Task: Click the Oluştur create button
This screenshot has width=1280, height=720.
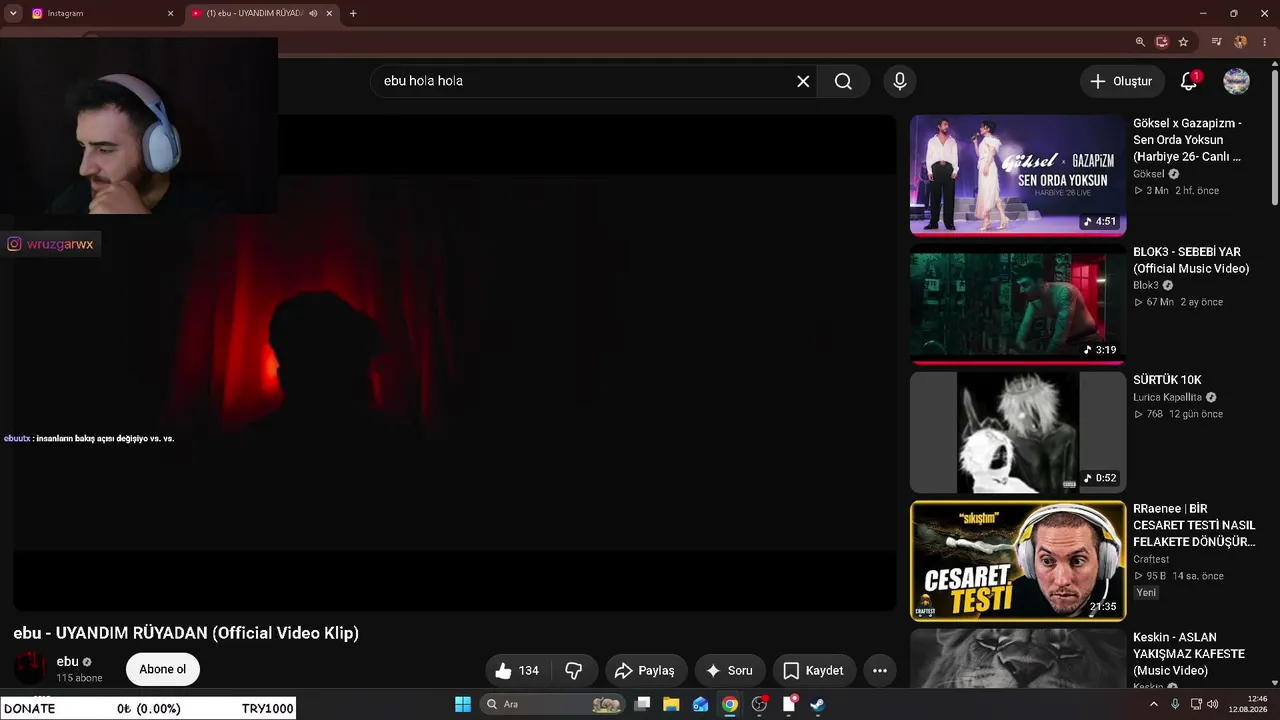Action: click(1121, 81)
